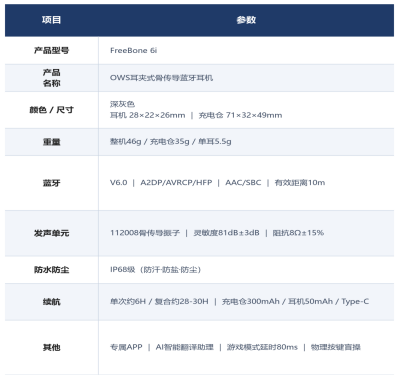Screen dimensions: 399x379
Task: Click the 参数 column header
Action: pyautogui.click(x=246, y=20)
